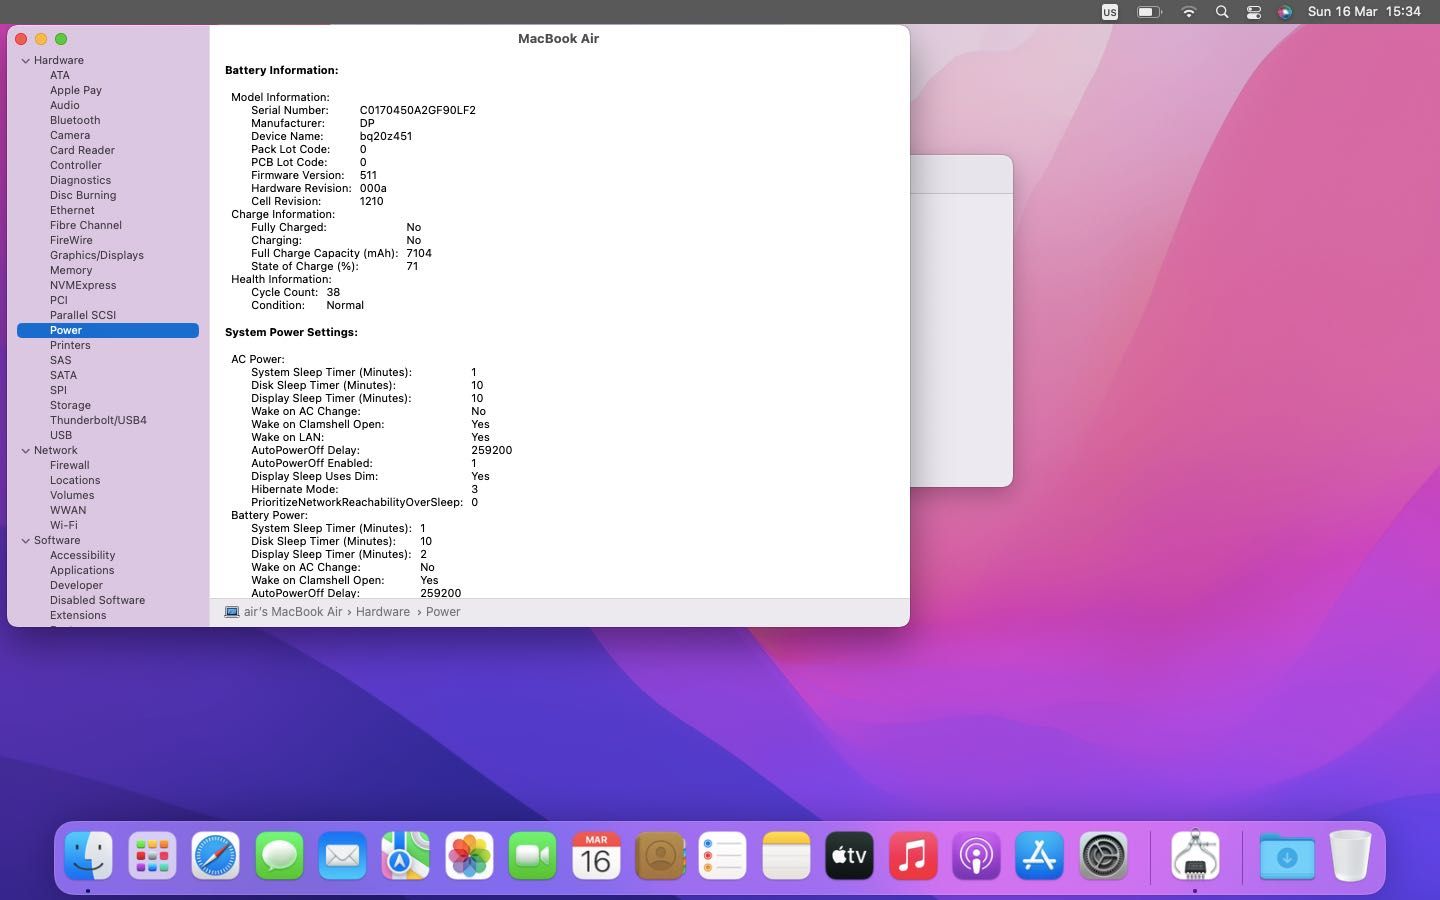Open date and time in menu bar

pyautogui.click(x=1364, y=12)
